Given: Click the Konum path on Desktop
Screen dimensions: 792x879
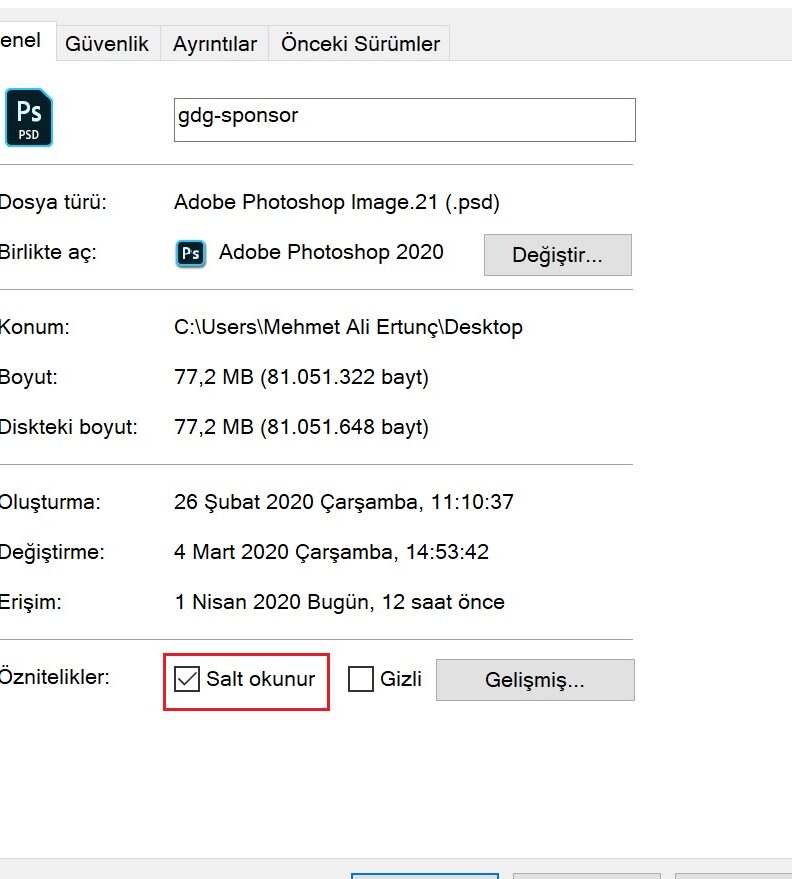Looking at the screenshot, I should 348,327.
